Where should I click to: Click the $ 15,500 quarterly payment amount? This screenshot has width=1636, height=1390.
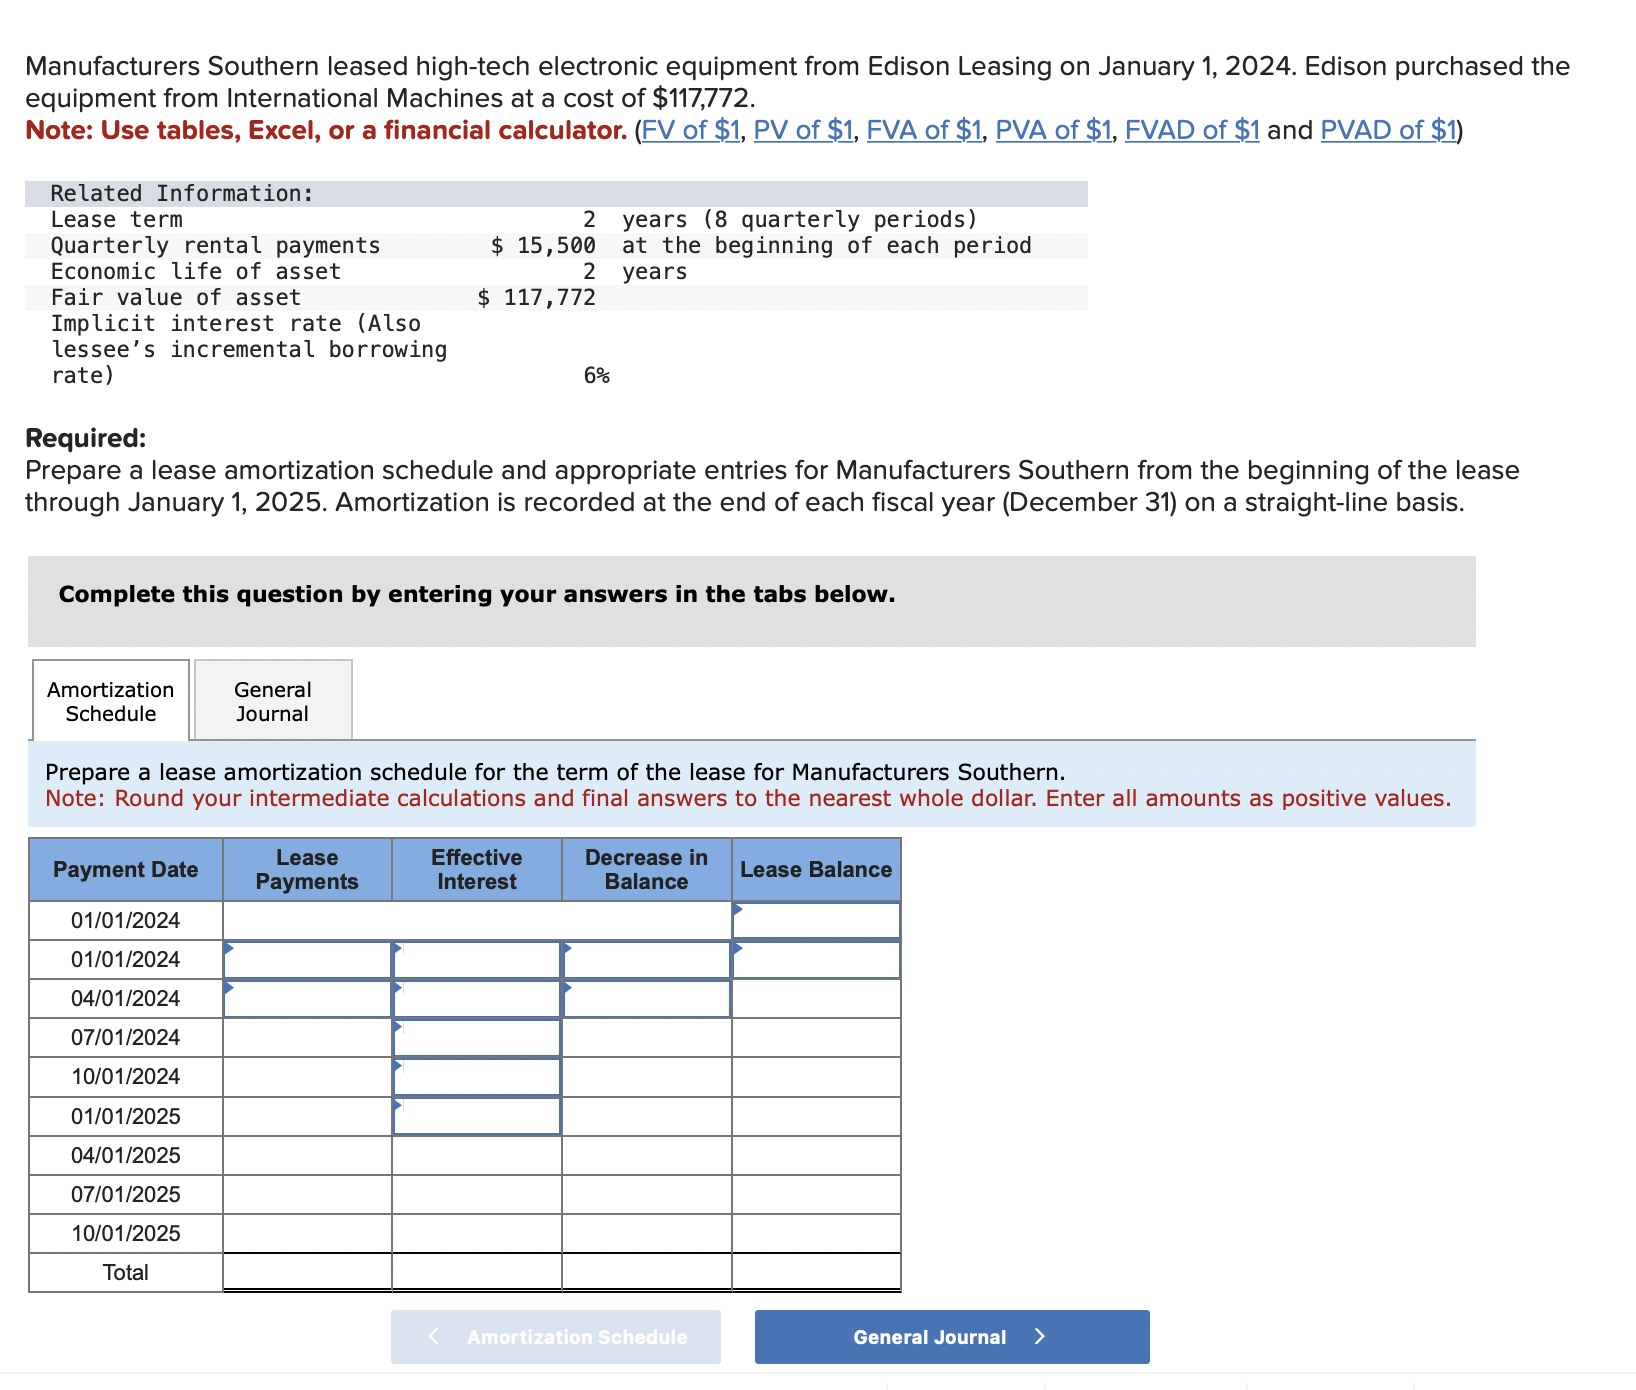coord(543,246)
